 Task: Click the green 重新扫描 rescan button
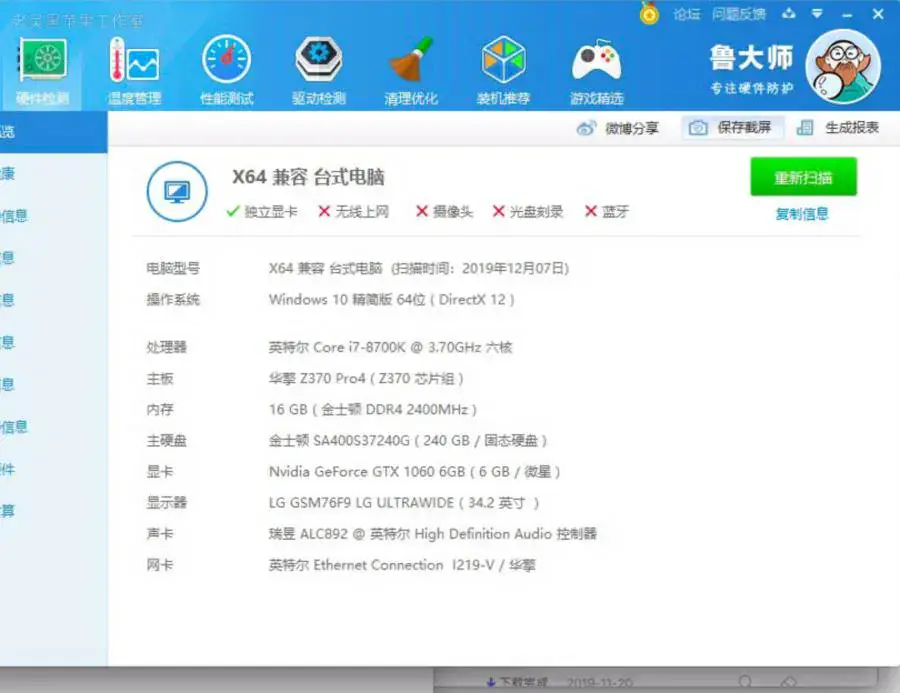point(803,177)
